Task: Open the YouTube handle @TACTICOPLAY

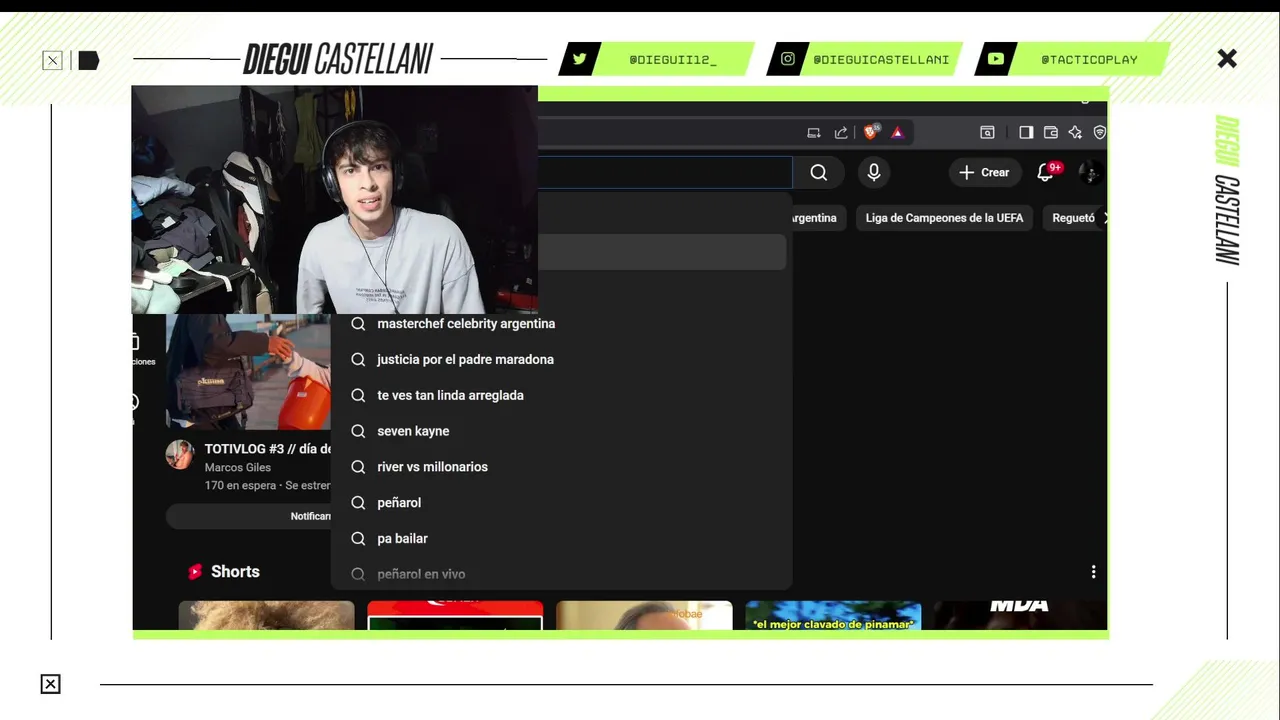Action: [x=1089, y=60]
